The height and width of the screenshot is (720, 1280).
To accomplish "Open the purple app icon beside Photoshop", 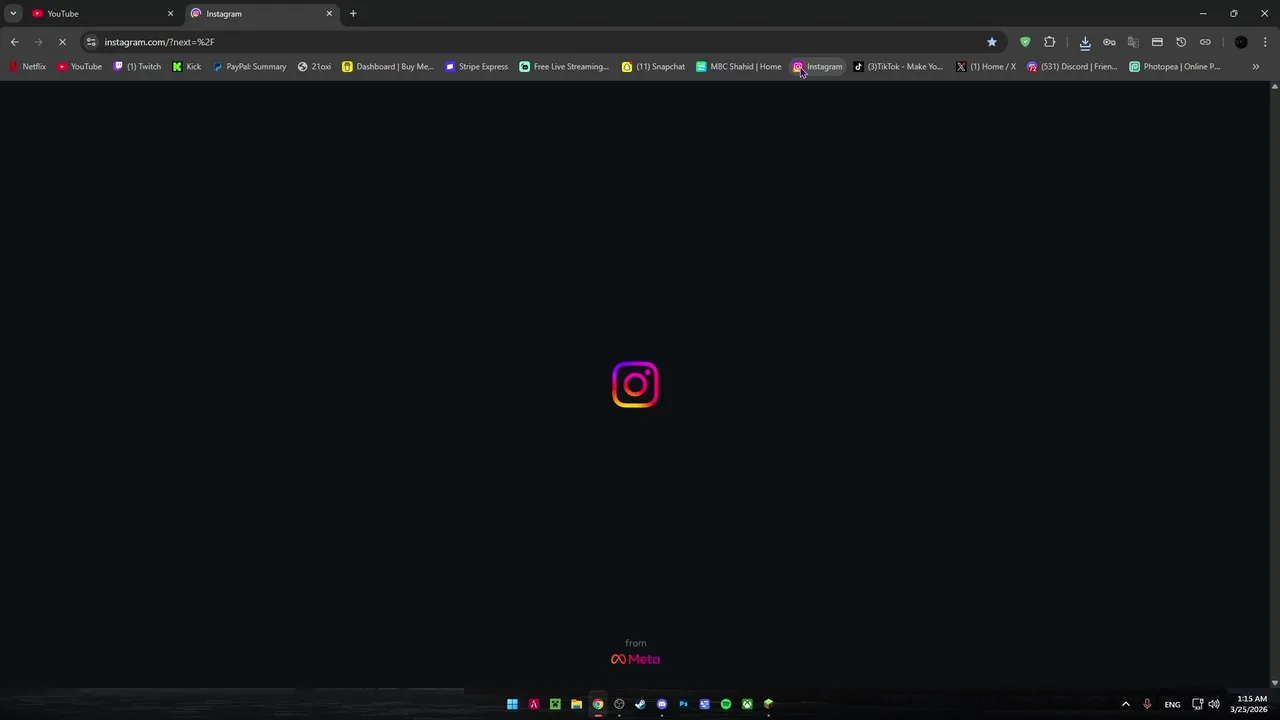I will pos(705,704).
